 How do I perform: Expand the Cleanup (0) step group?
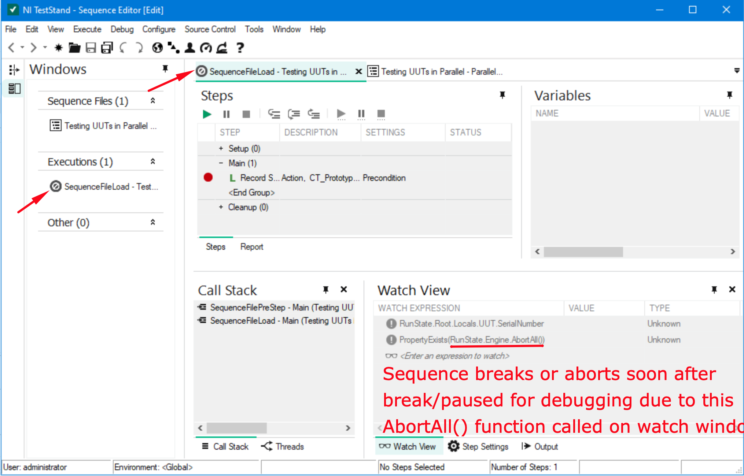coord(221,207)
